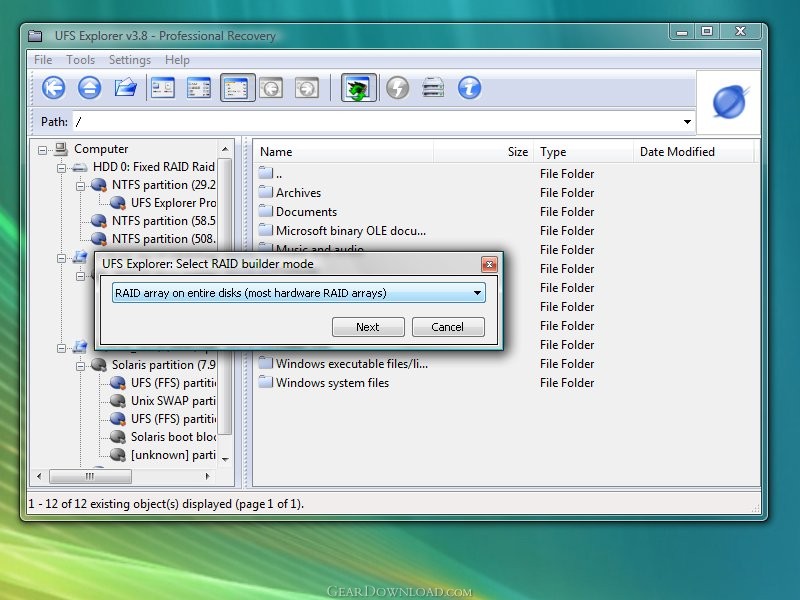Open the Path field dropdown arrow
Image resolution: width=800 pixels, height=600 pixels.
click(x=687, y=122)
